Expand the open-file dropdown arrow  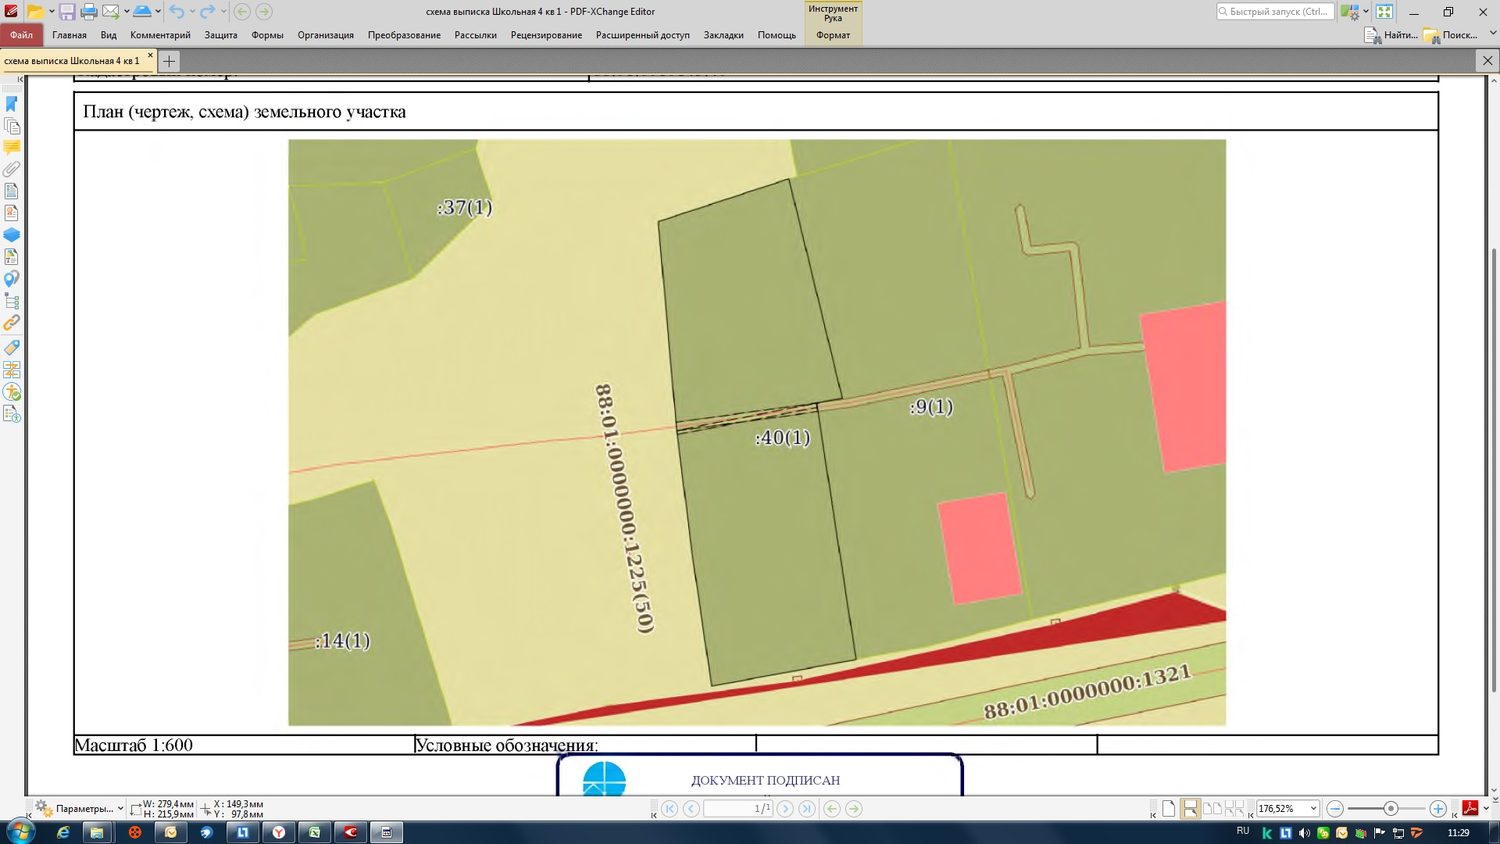tap(51, 12)
